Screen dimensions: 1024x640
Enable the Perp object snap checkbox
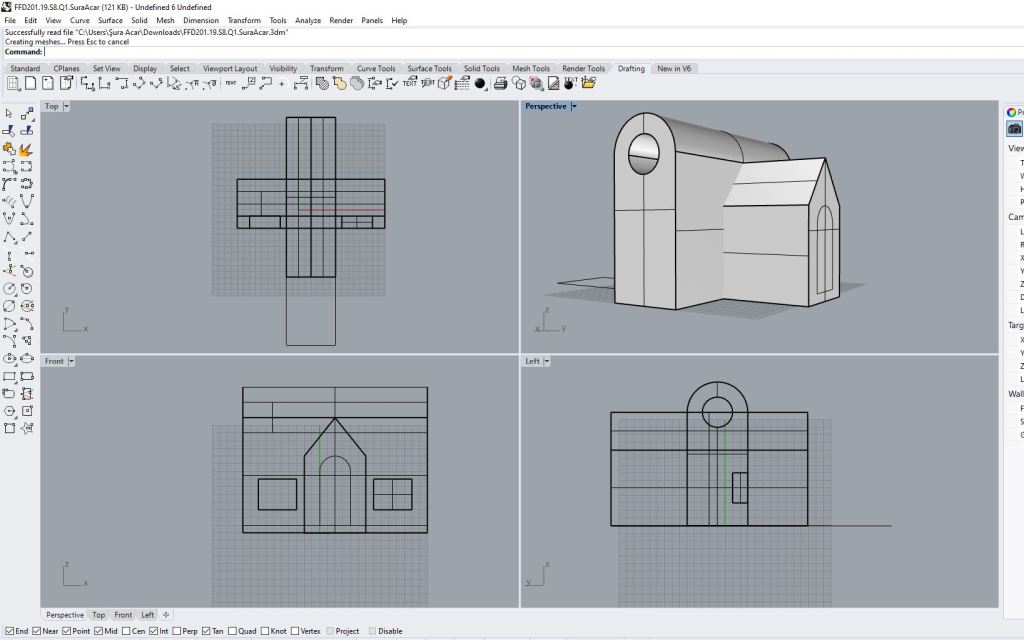tap(177, 631)
